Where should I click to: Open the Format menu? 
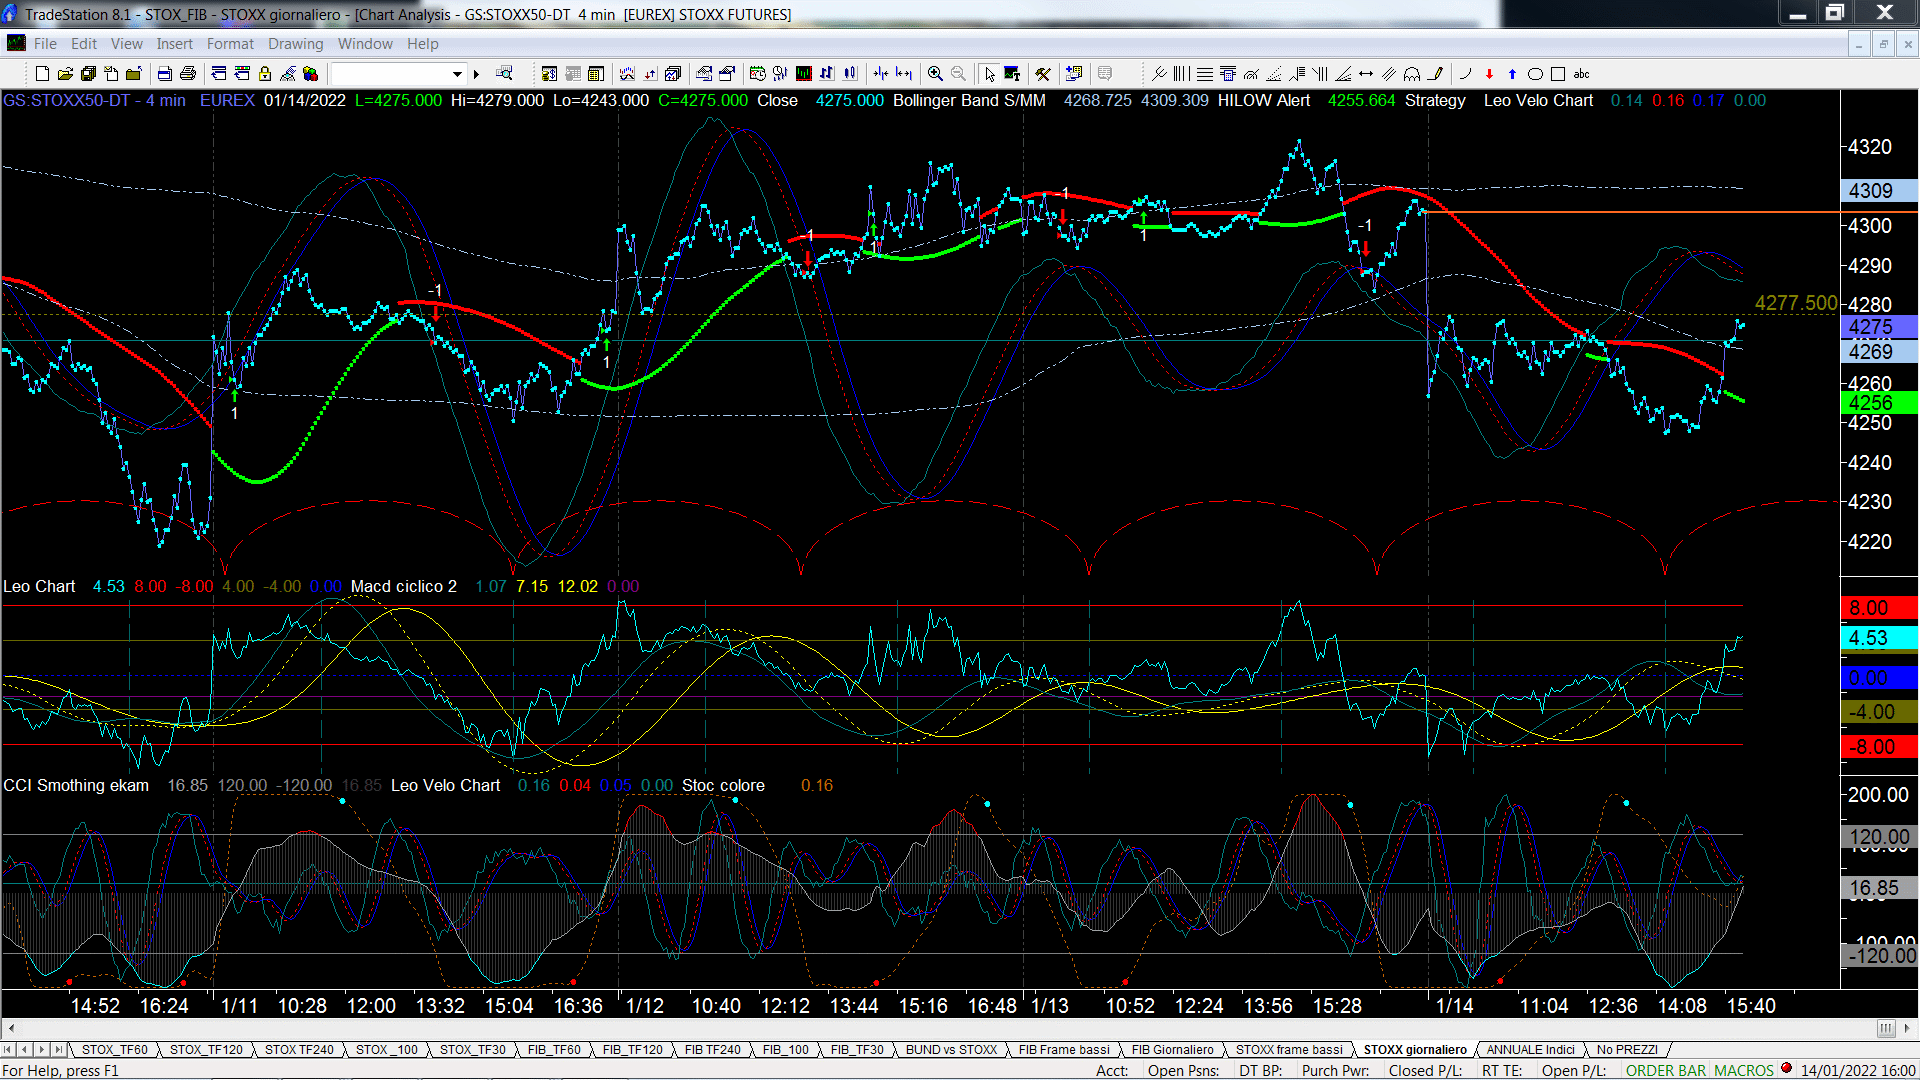click(x=230, y=44)
